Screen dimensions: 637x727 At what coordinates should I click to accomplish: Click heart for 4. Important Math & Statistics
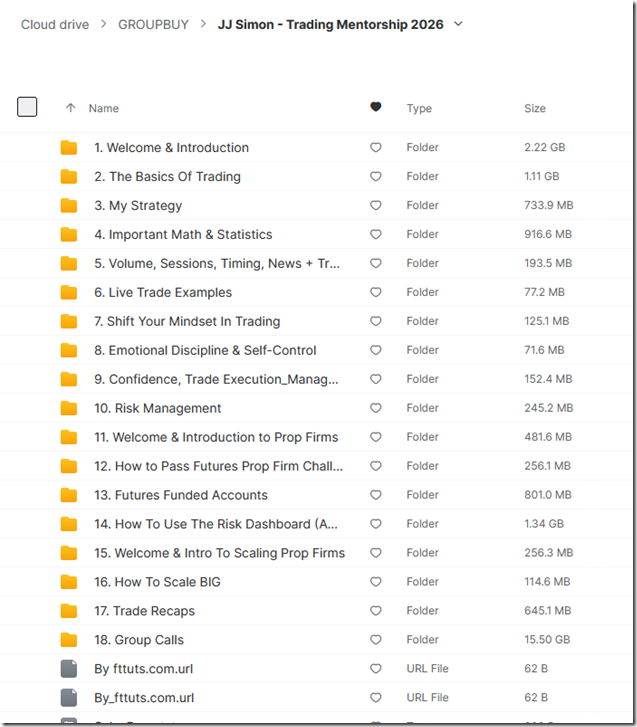[376, 234]
